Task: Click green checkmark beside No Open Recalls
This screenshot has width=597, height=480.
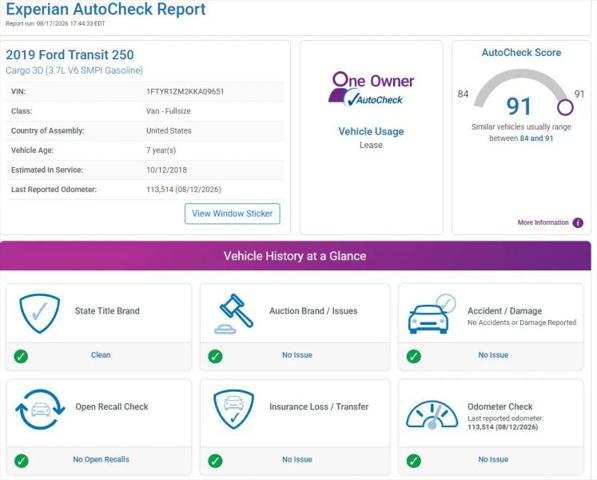Action: 21,461
